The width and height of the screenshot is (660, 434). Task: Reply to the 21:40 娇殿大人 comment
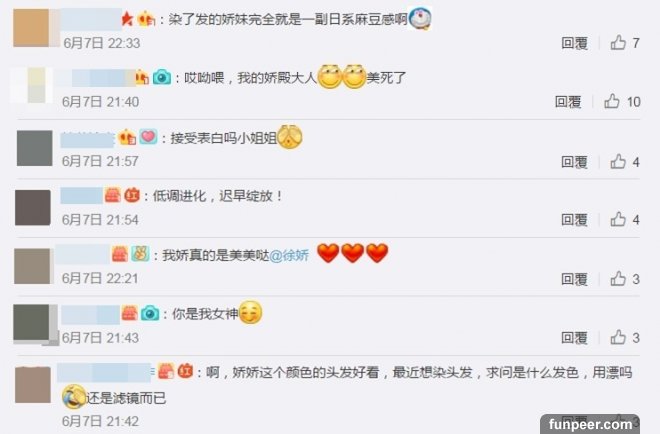tap(568, 102)
